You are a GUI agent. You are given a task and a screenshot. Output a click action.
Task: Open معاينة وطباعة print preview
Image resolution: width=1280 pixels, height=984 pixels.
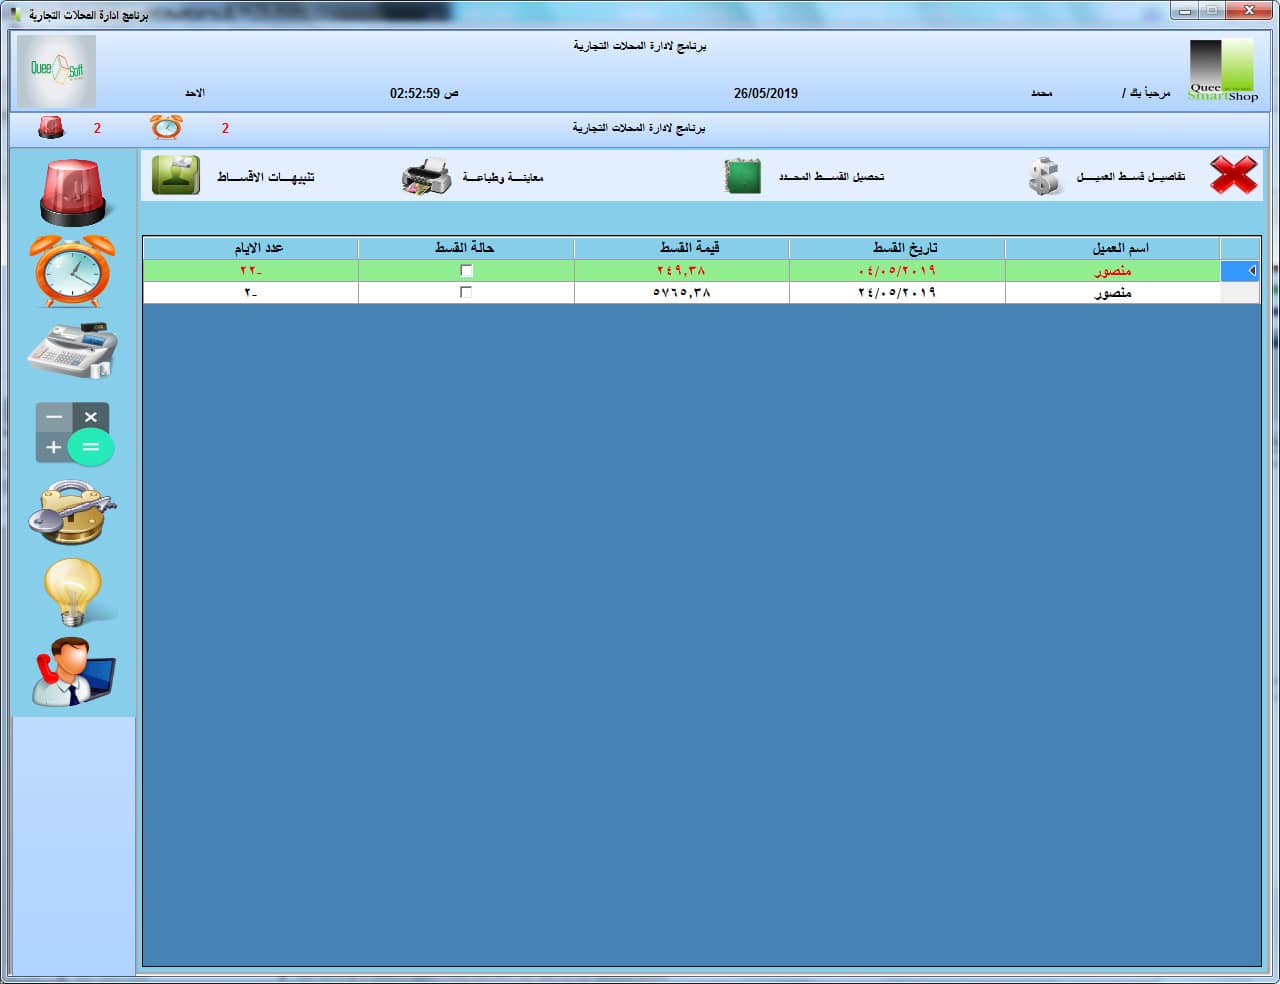pyautogui.click(x=473, y=177)
